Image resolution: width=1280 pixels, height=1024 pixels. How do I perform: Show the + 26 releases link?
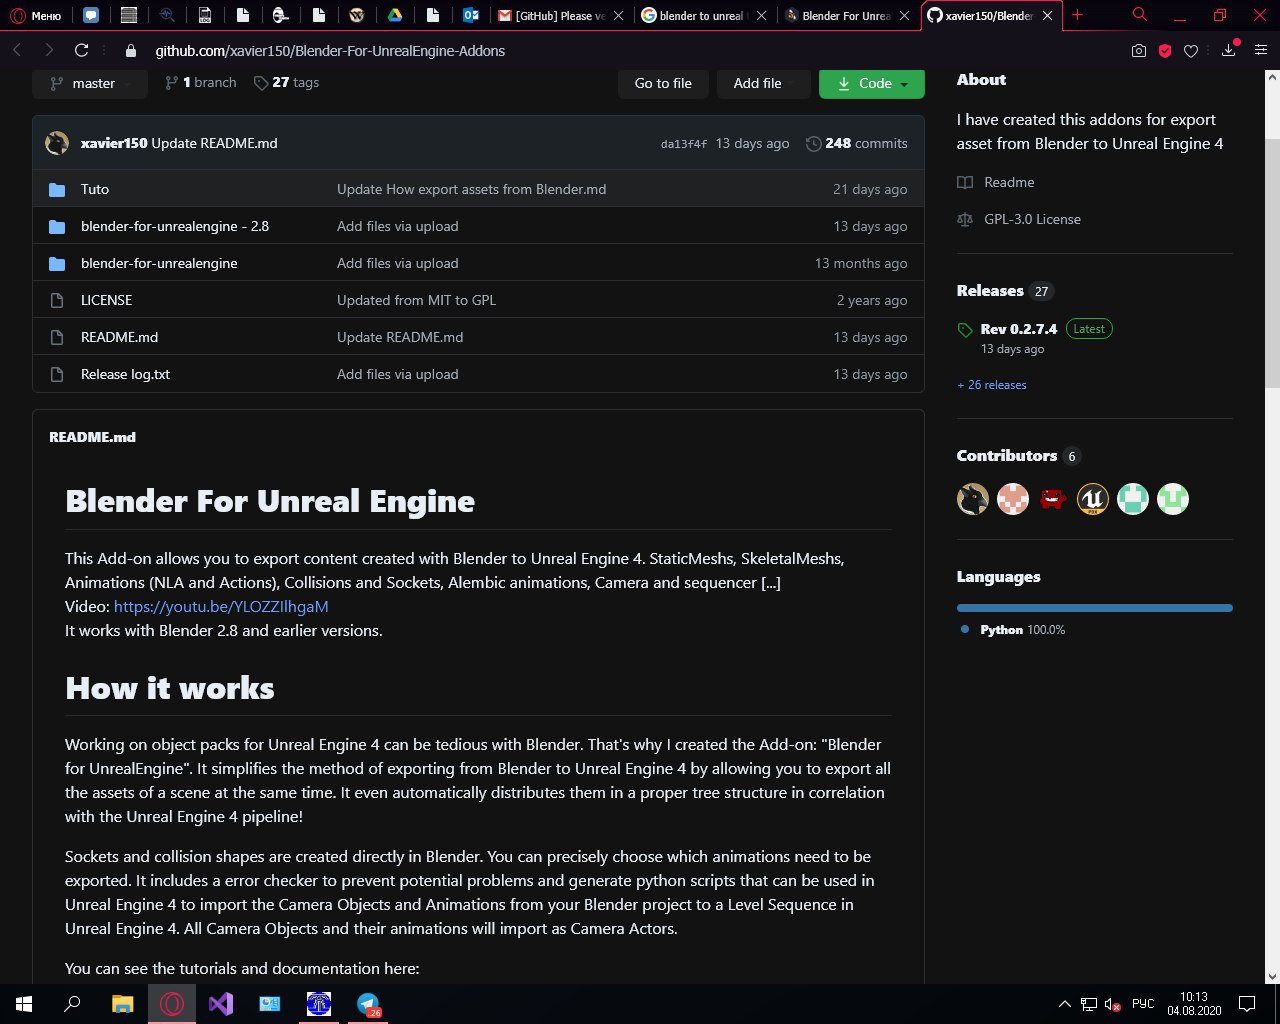click(x=991, y=385)
